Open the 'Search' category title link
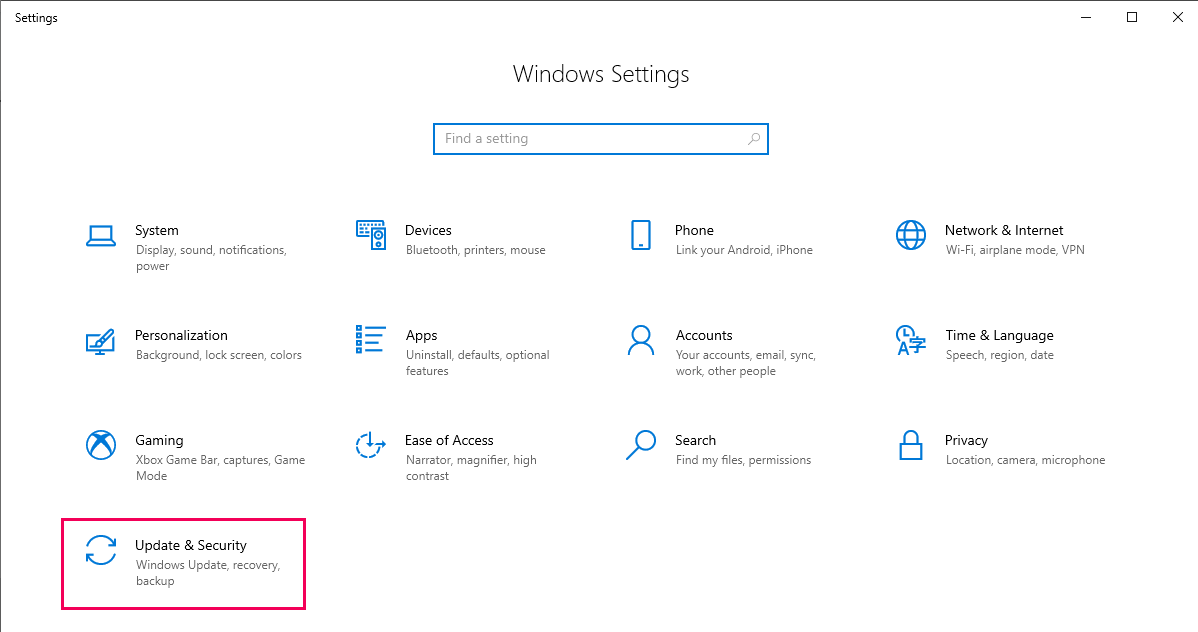Viewport: 1198px width, 632px height. coord(695,440)
